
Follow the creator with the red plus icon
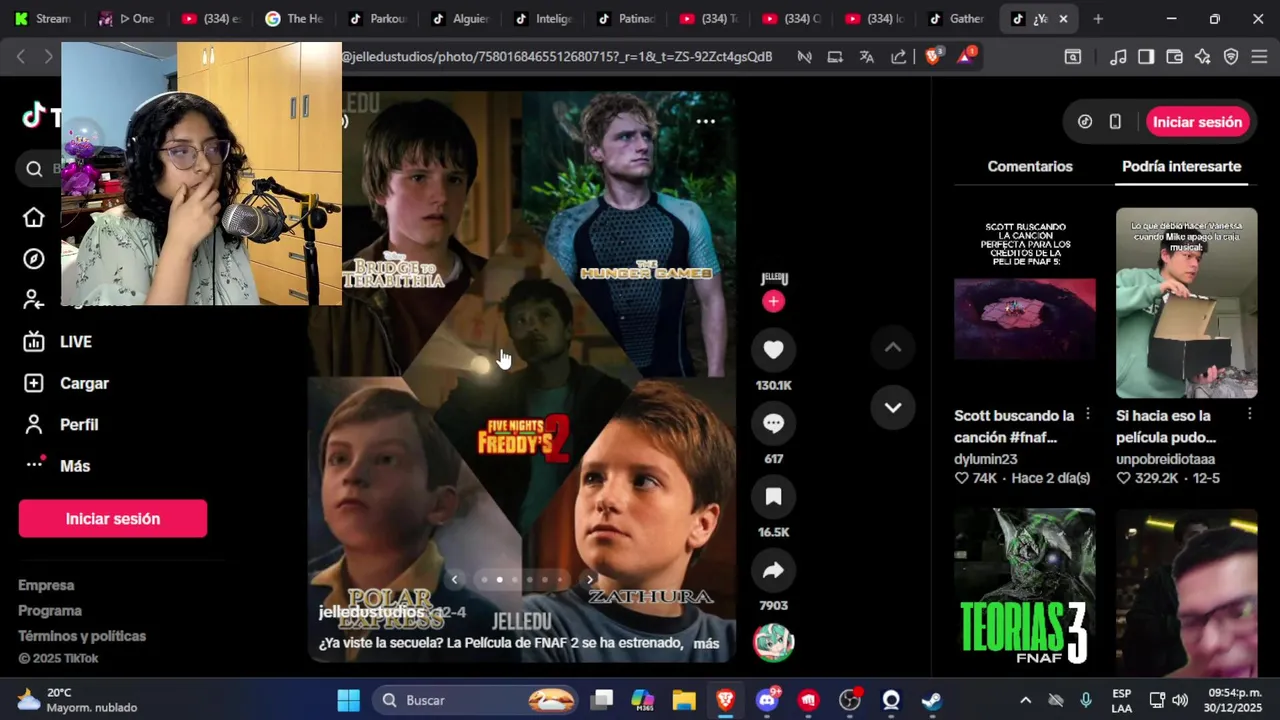[x=773, y=301]
